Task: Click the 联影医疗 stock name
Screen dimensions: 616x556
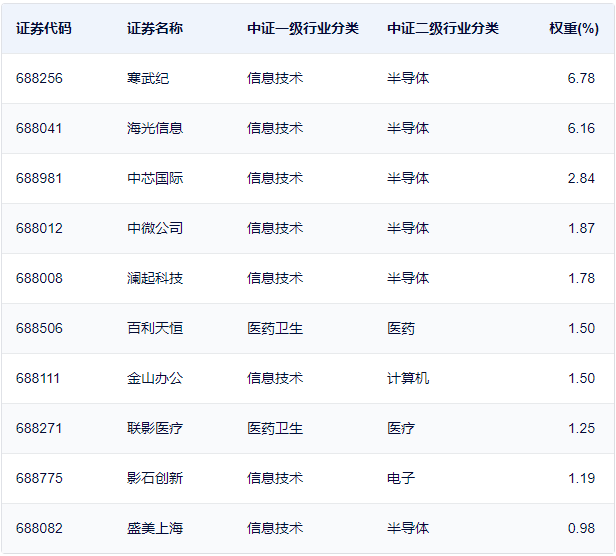Action: coord(155,428)
